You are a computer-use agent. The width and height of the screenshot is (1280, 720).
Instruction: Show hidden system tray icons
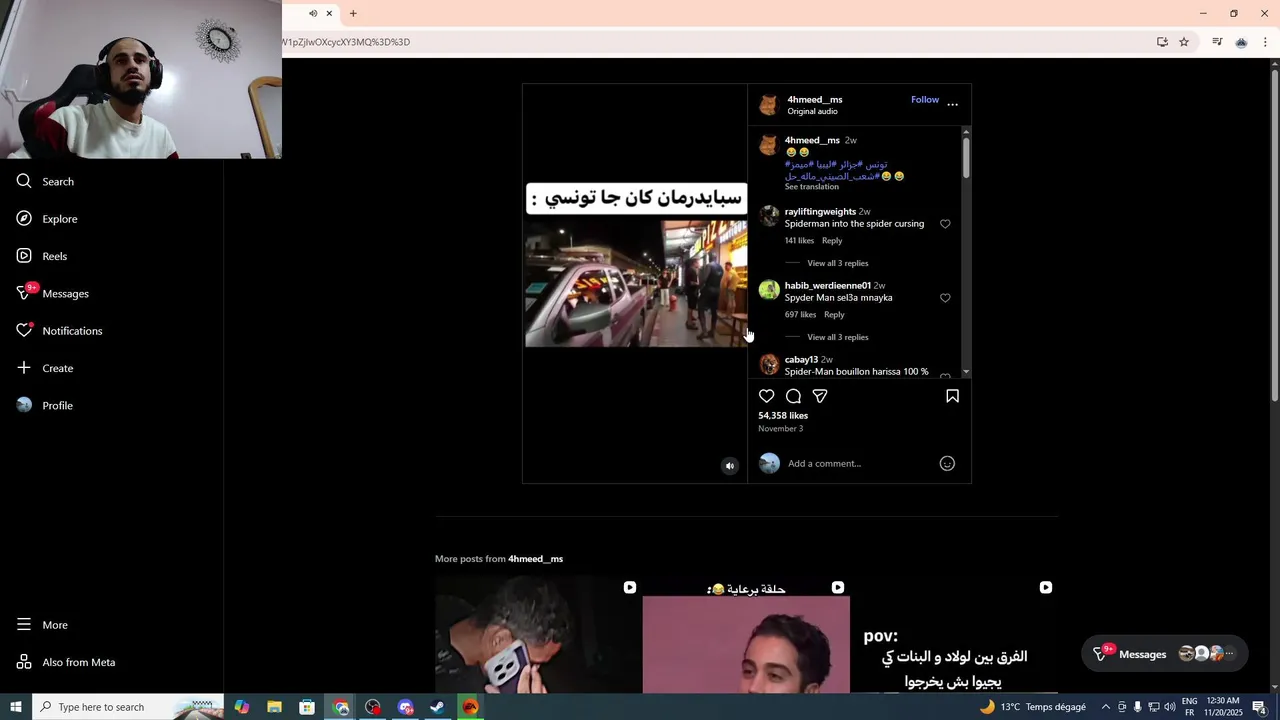click(1105, 707)
